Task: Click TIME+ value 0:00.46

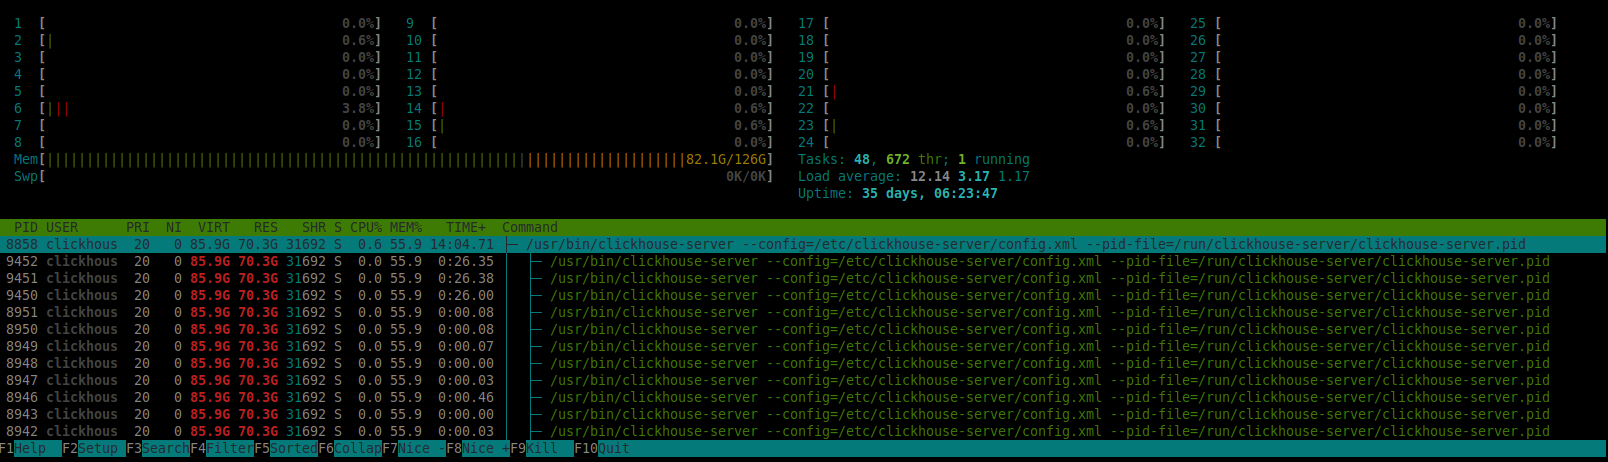Action: coord(466,397)
